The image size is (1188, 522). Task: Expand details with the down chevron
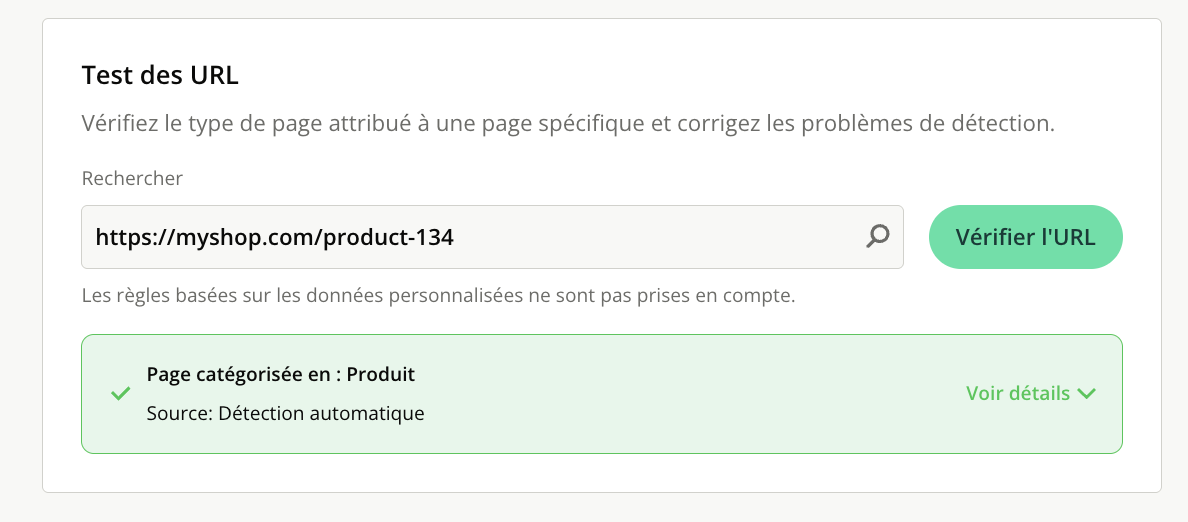point(1086,394)
